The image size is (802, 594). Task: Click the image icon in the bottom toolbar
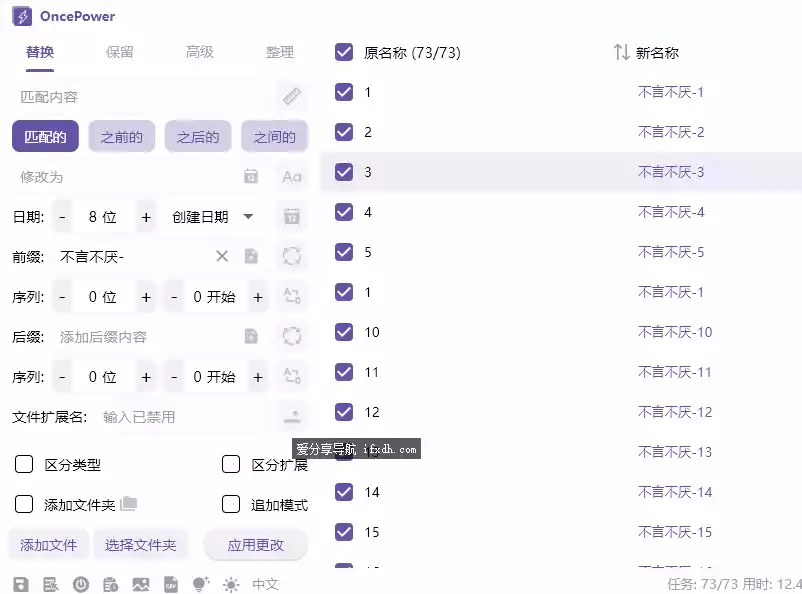[x=142, y=585]
